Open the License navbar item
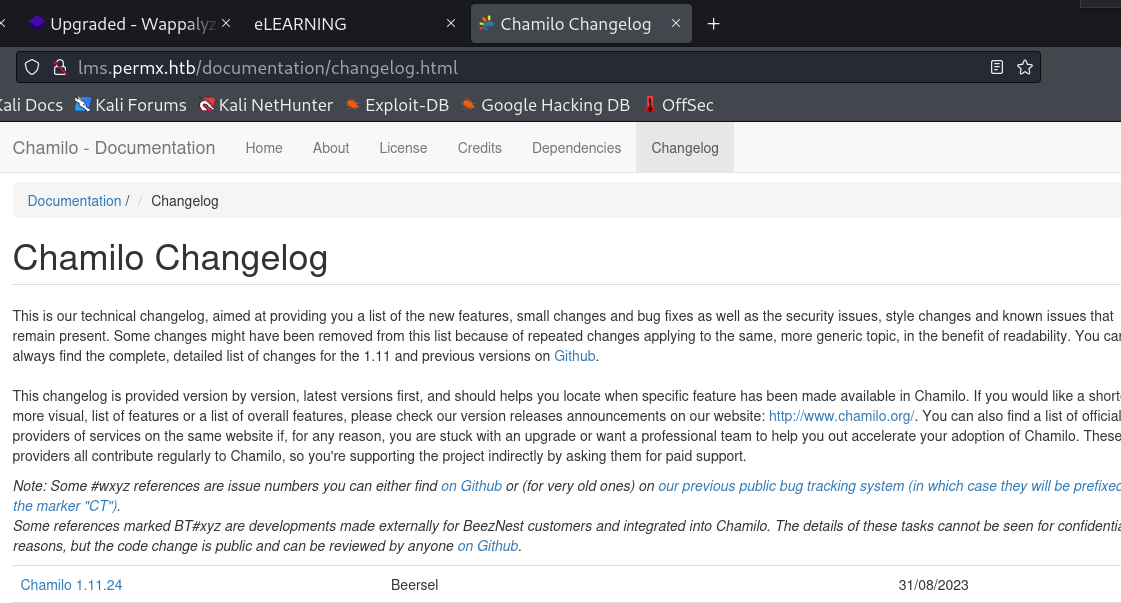The width and height of the screenshot is (1121, 603). [403, 148]
